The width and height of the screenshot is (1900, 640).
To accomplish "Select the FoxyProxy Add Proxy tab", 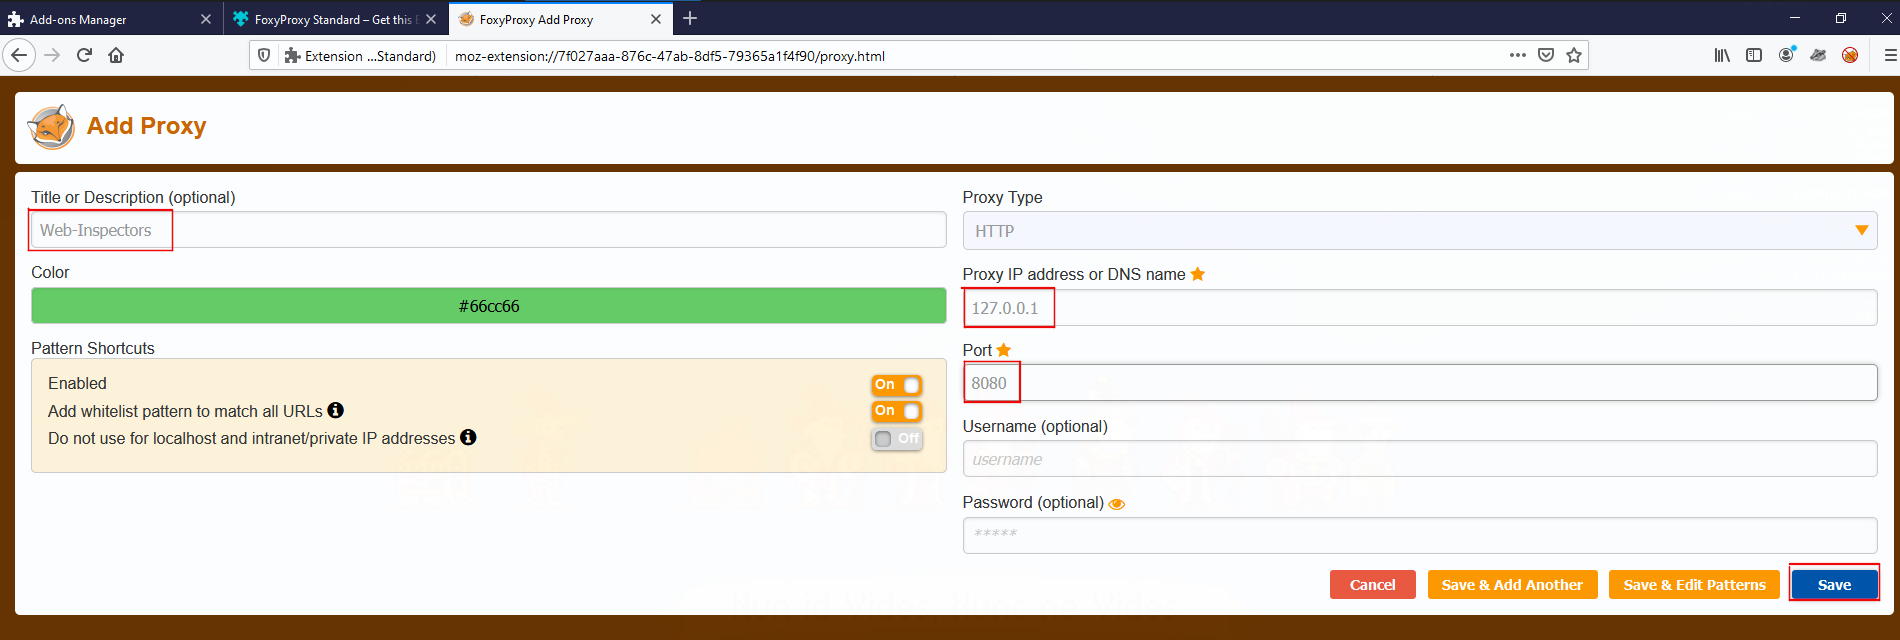I will pyautogui.click(x=560, y=19).
